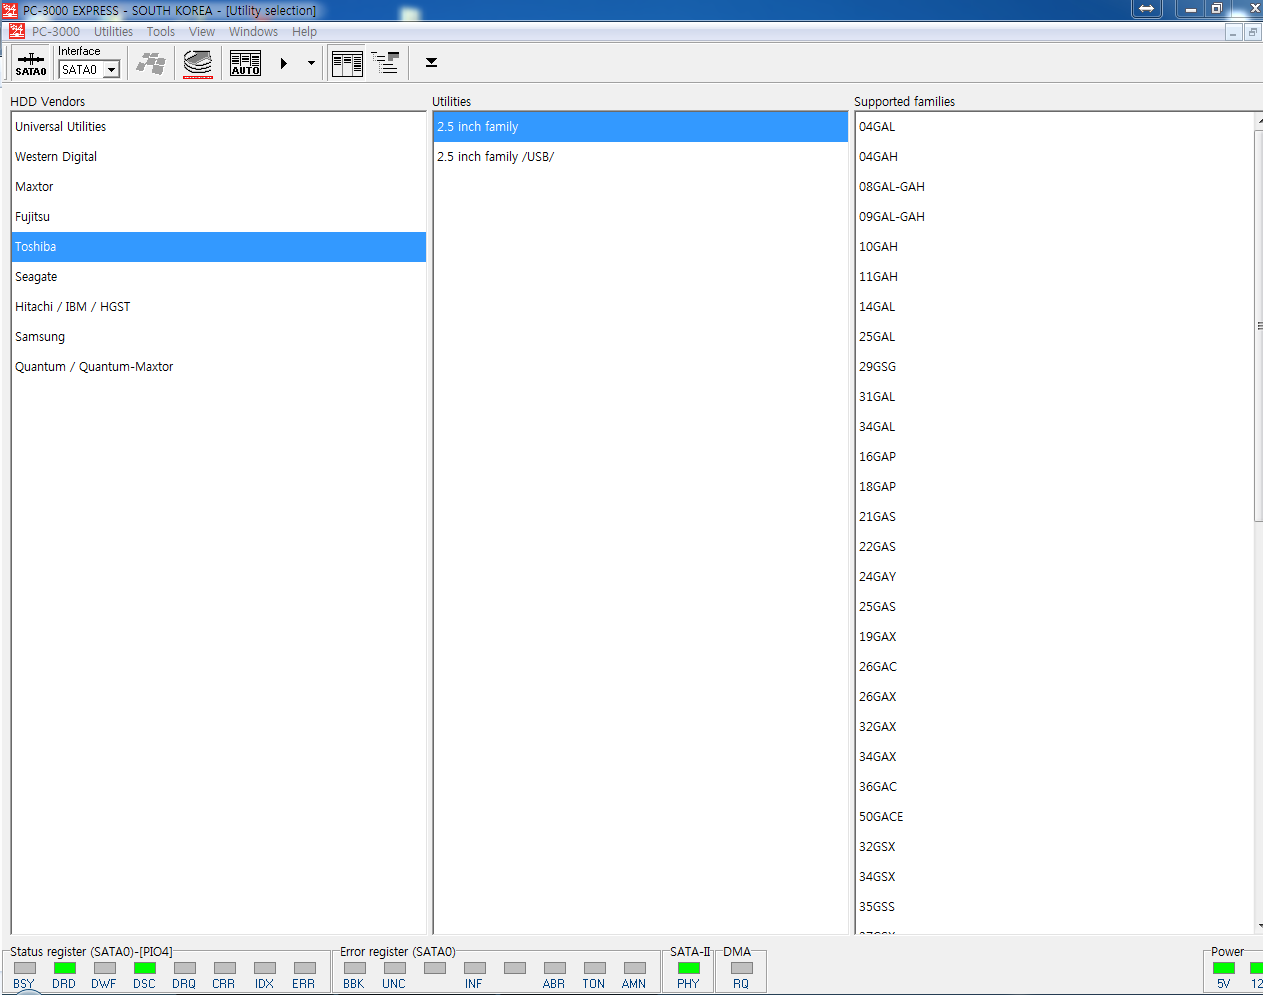
Task: Select the 09GAL-GAH family
Action: click(x=1054, y=217)
